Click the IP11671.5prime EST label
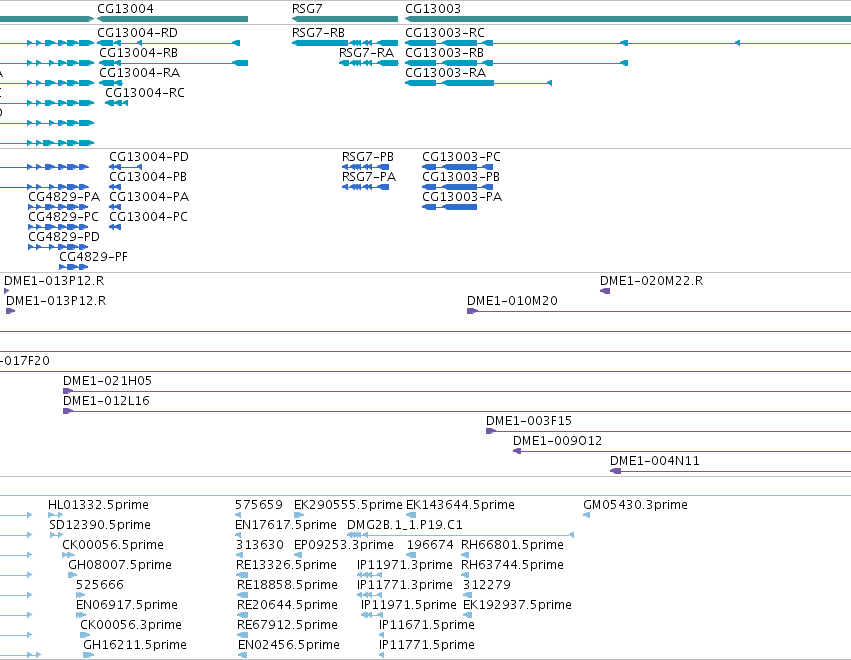 point(427,625)
